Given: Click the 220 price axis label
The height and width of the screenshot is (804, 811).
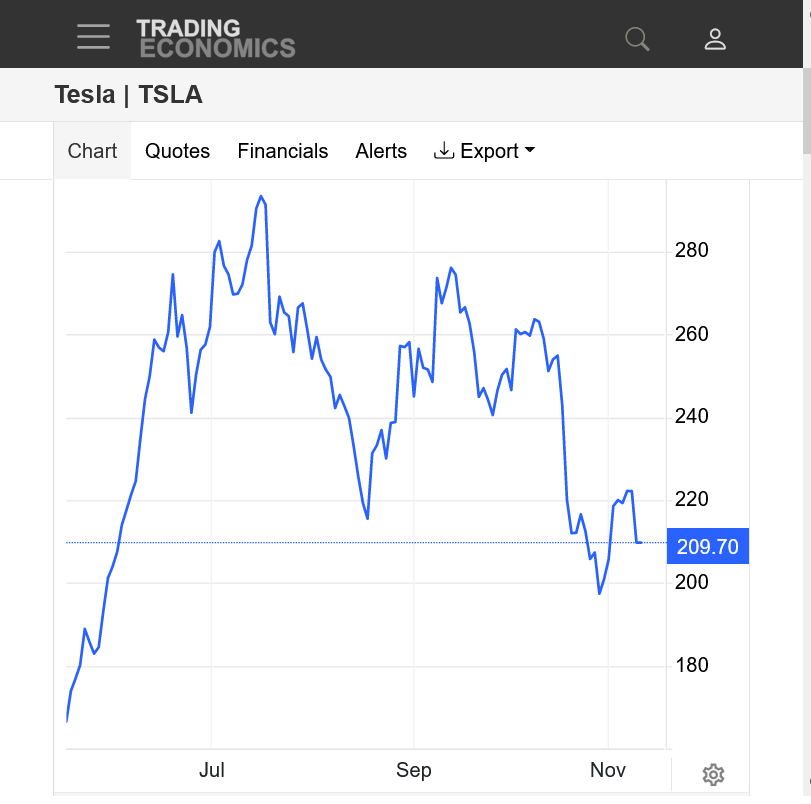Looking at the screenshot, I should 692,499.
